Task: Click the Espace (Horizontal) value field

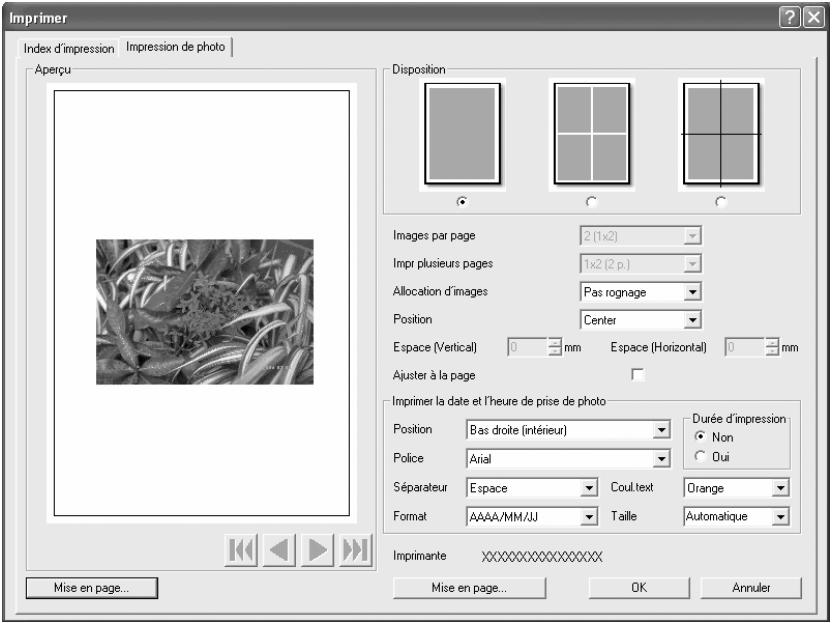Action: pos(745,348)
